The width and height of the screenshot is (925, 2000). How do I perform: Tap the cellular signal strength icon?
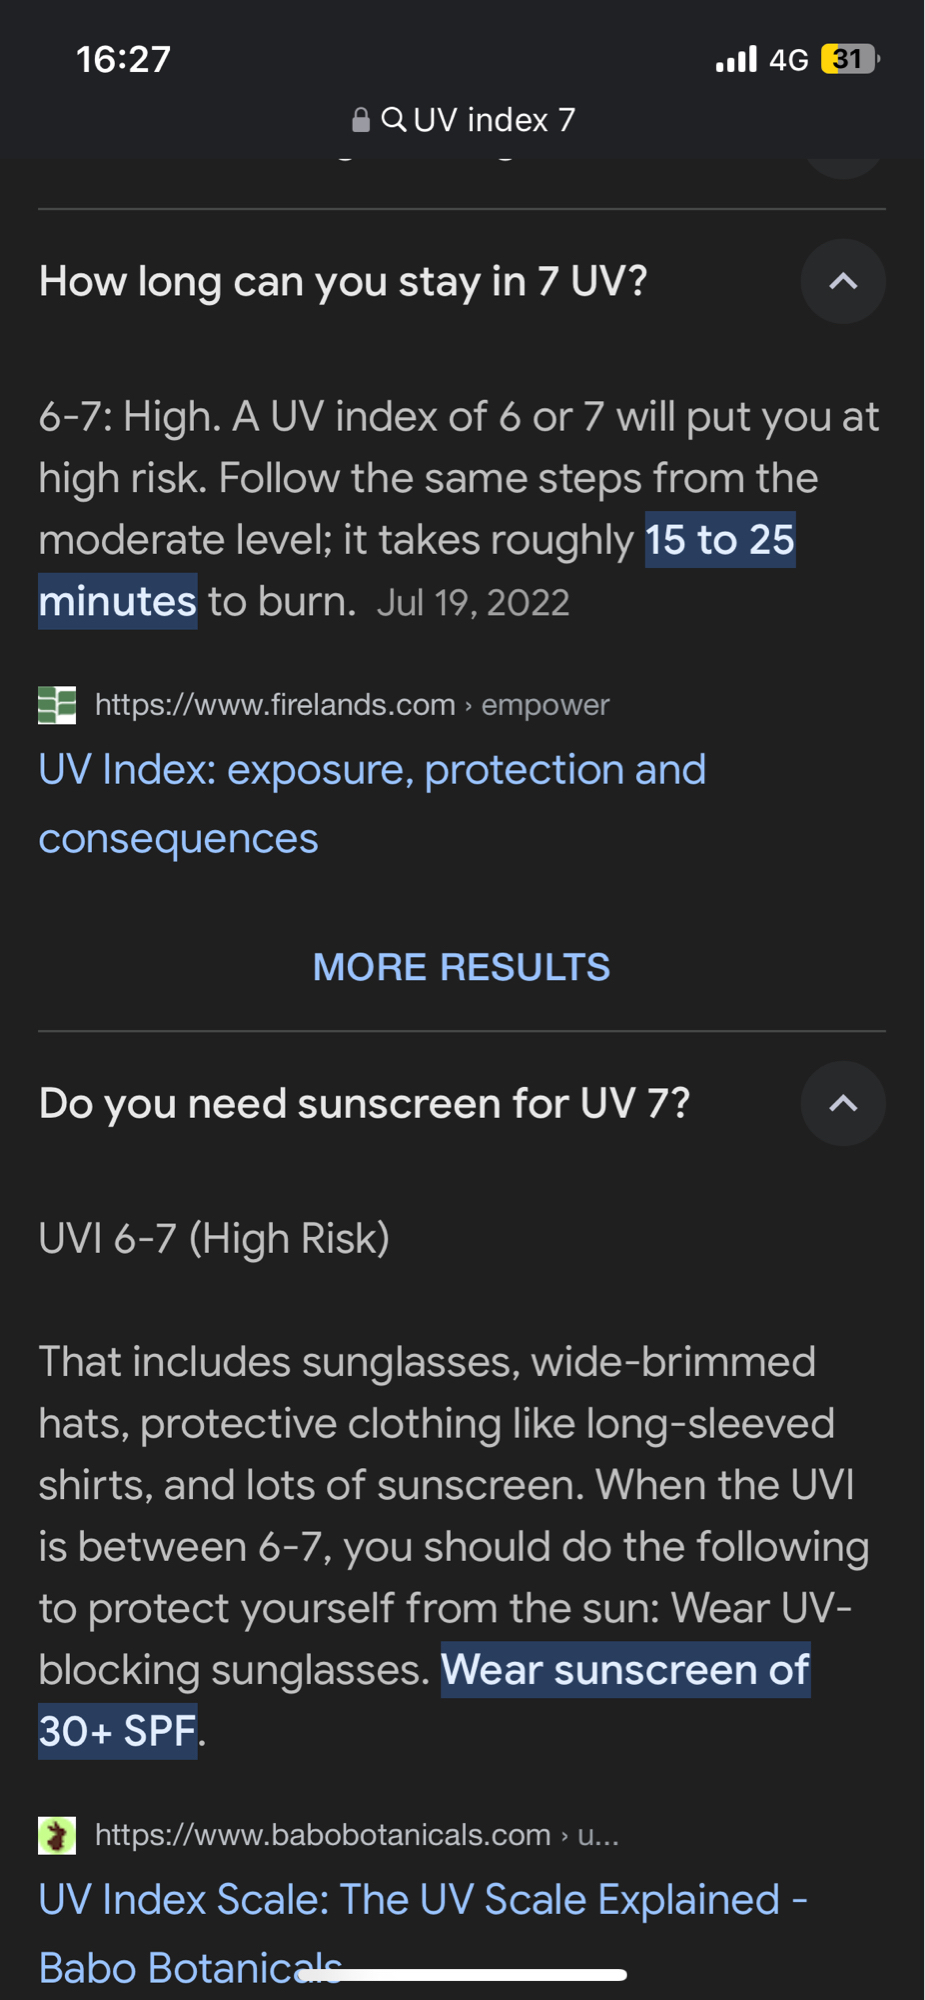(736, 60)
